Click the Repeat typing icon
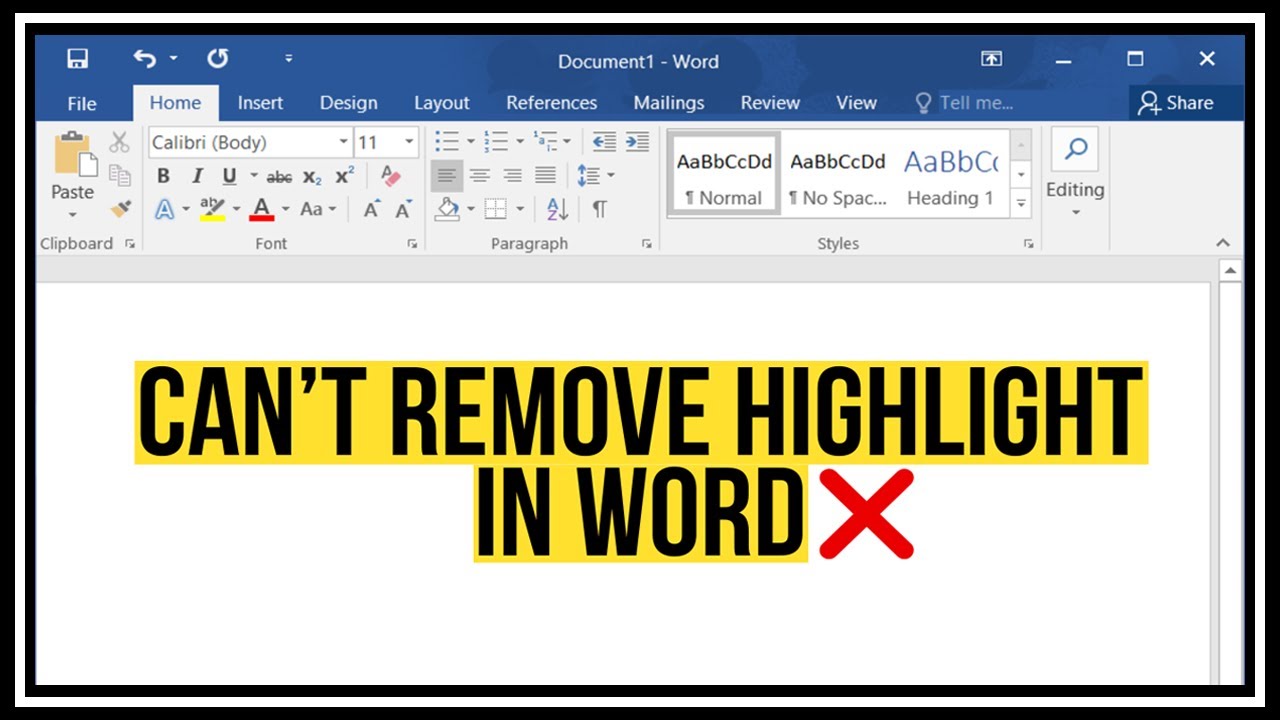 tap(217, 59)
